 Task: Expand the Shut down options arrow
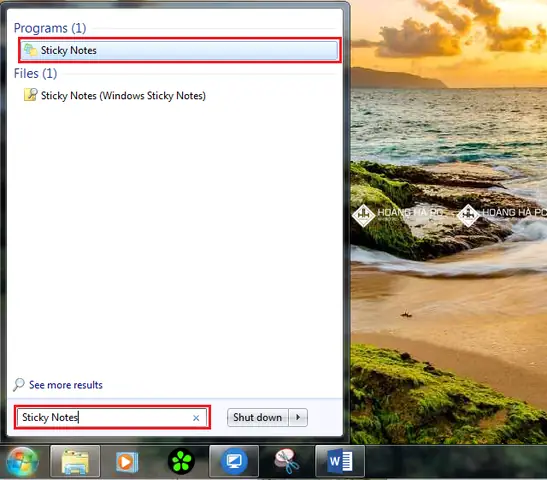(x=298, y=418)
